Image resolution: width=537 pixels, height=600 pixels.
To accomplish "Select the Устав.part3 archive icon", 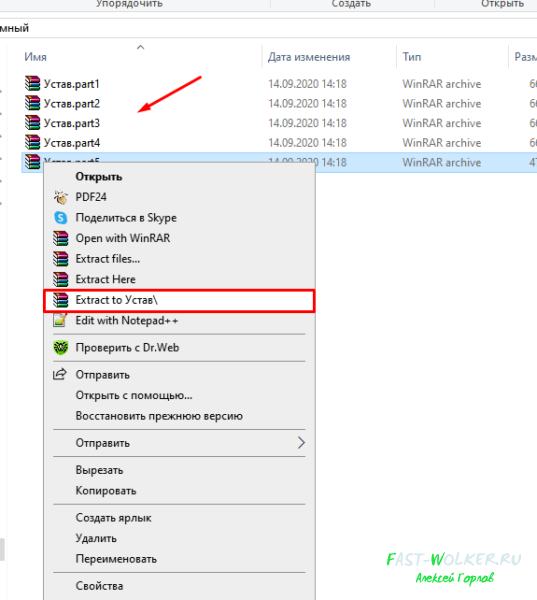I will point(33,122).
